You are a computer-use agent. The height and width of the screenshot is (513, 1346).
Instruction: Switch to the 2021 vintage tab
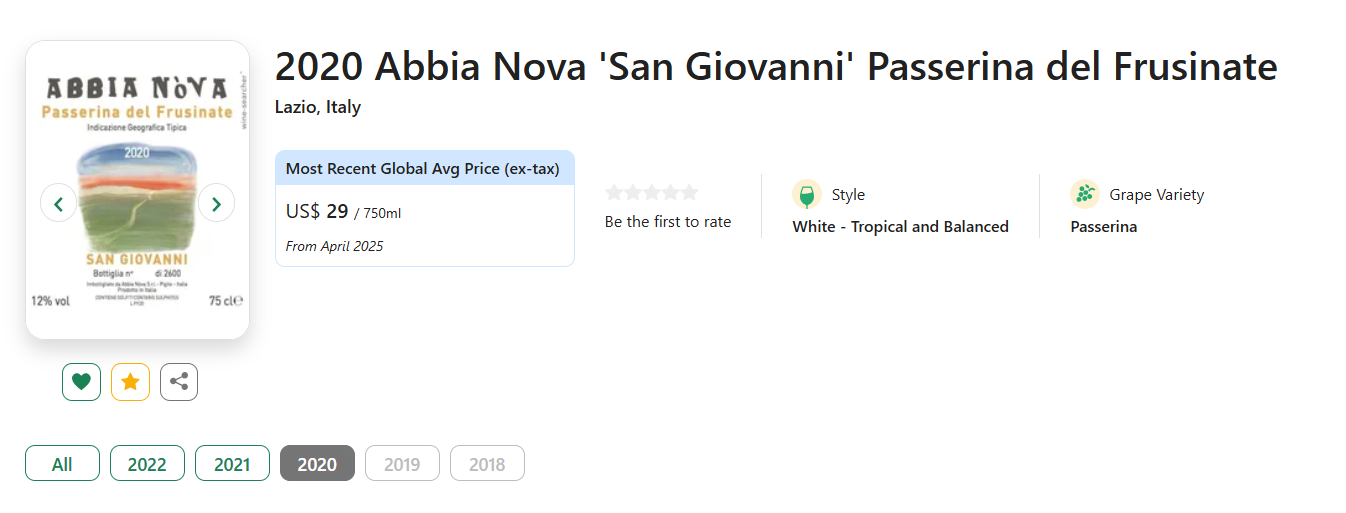coord(232,464)
